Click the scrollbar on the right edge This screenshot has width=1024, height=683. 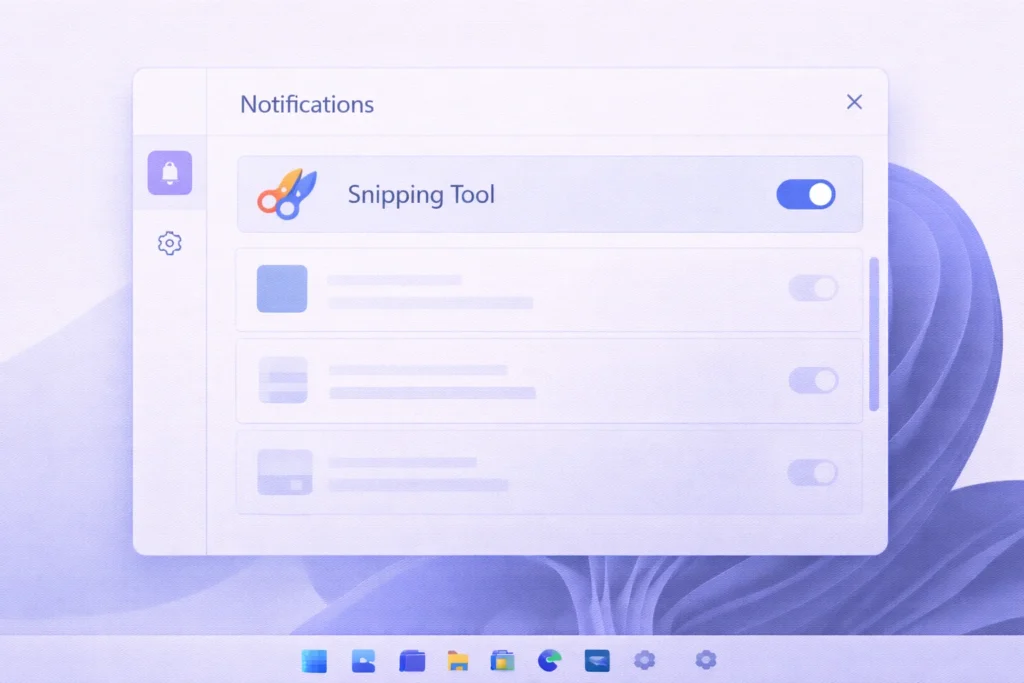[875, 330]
